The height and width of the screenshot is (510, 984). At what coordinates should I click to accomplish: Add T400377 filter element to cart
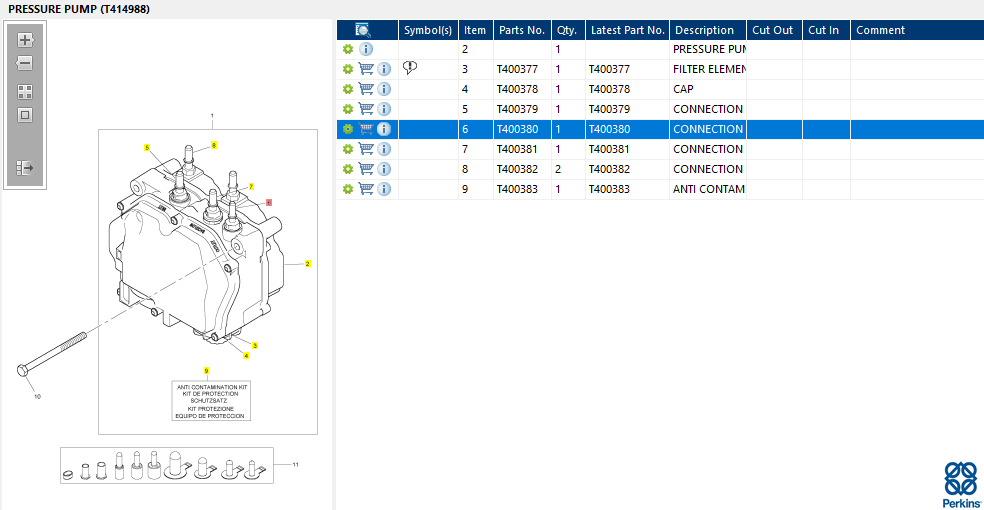[366, 69]
